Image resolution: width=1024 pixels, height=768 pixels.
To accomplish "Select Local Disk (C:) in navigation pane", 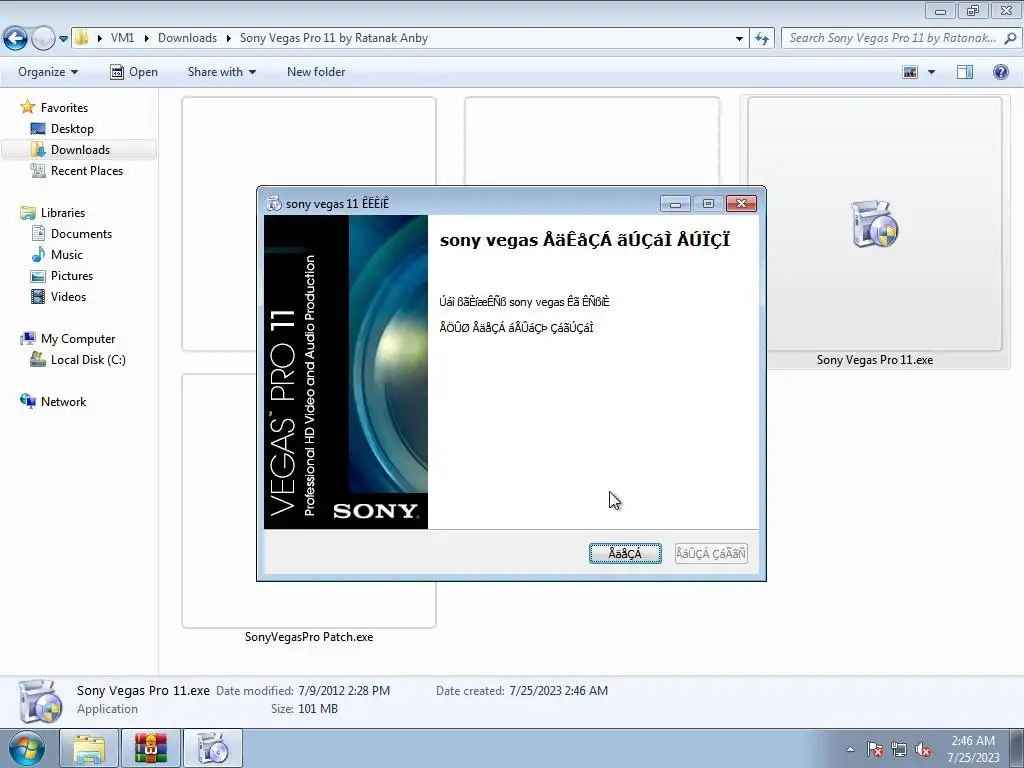I will tap(88, 360).
